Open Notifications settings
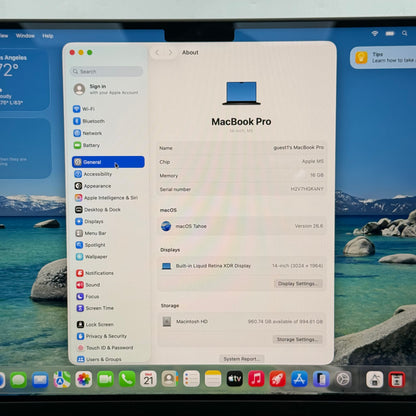The height and width of the screenshot is (416, 416). [x=95, y=273]
